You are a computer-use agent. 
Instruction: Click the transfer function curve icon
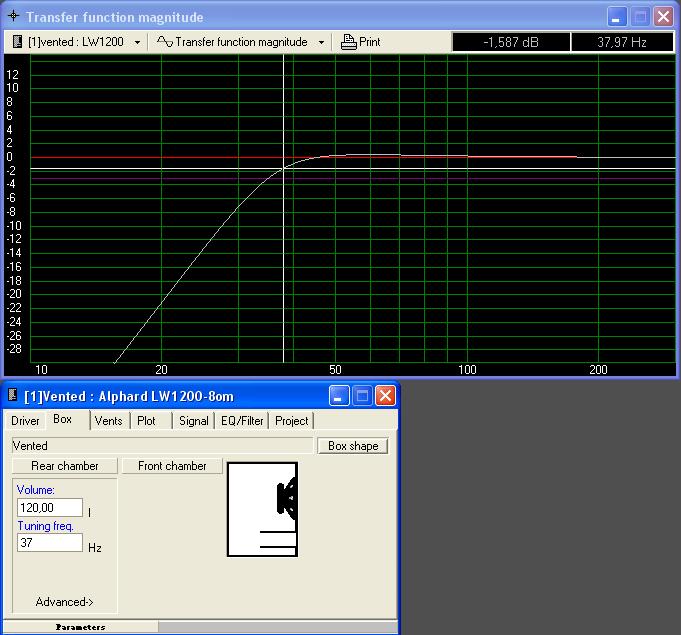[165, 42]
